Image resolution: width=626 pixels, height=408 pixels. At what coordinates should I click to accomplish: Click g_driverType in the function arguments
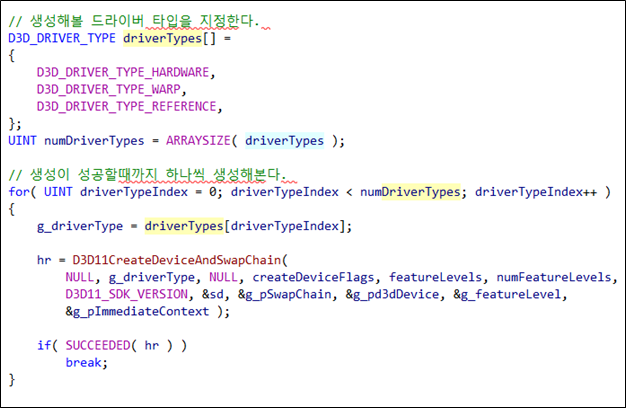(x=152, y=277)
